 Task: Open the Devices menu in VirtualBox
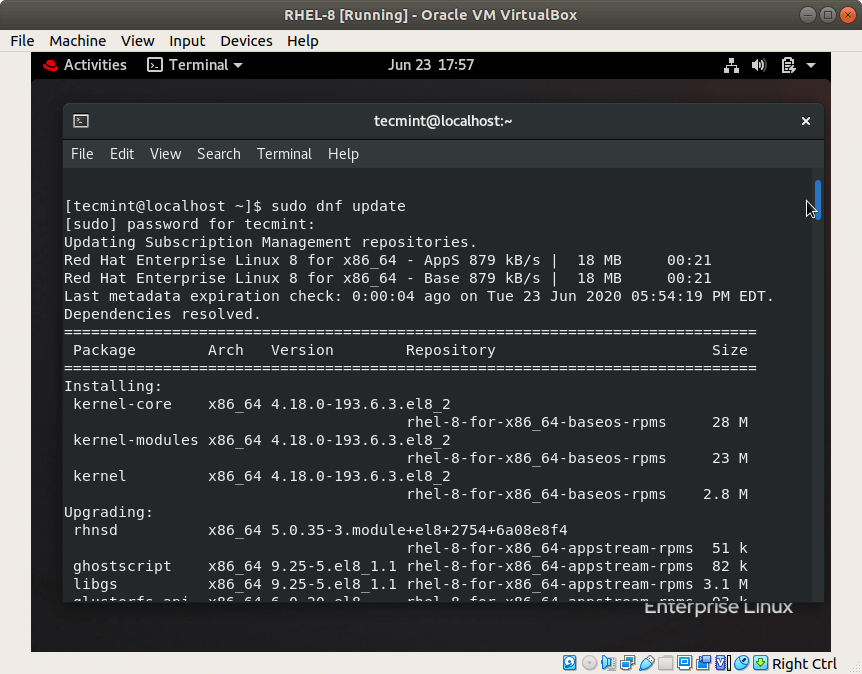[x=246, y=41]
